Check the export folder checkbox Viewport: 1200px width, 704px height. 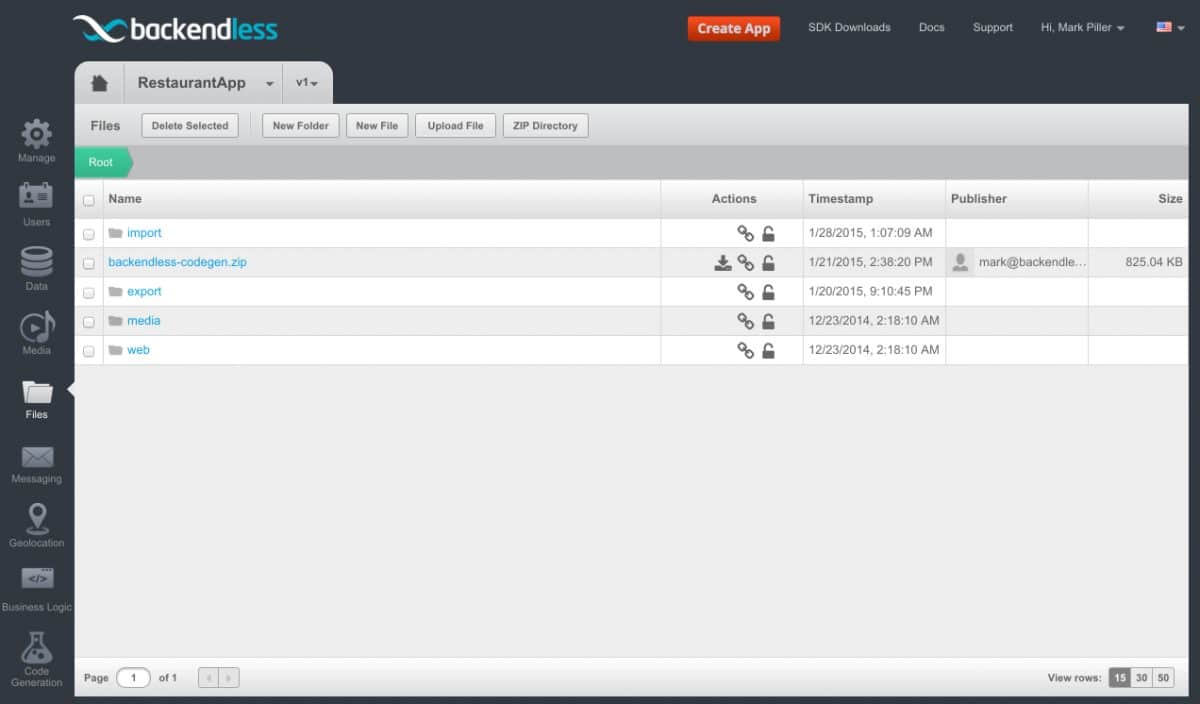89,293
